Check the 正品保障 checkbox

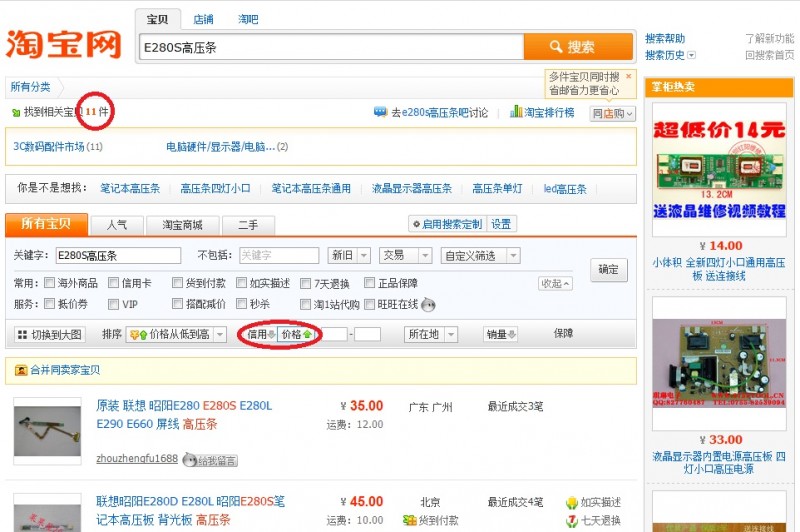click(x=369, y=283)
